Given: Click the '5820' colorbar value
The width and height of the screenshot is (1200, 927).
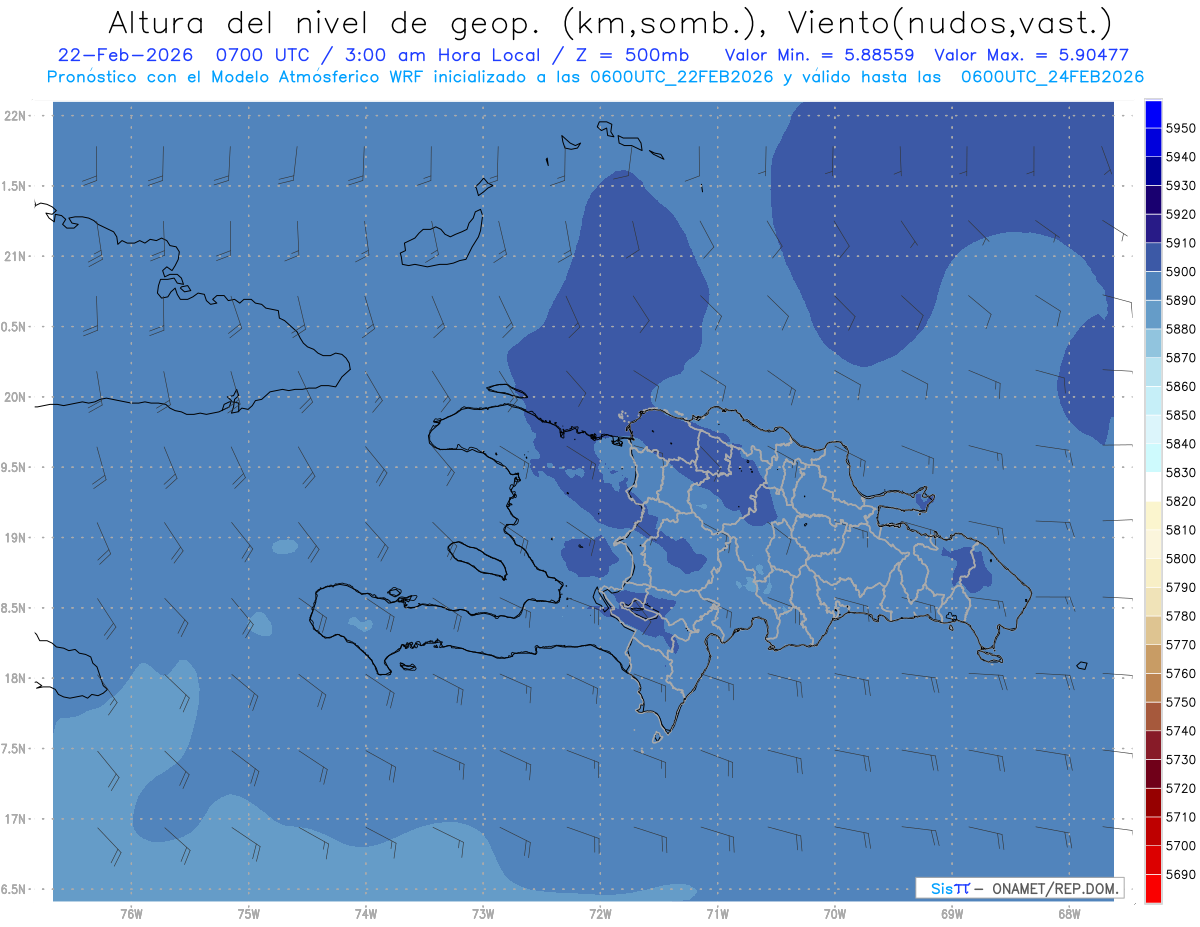Looking at the screenshot, I should coord(1181,501).
